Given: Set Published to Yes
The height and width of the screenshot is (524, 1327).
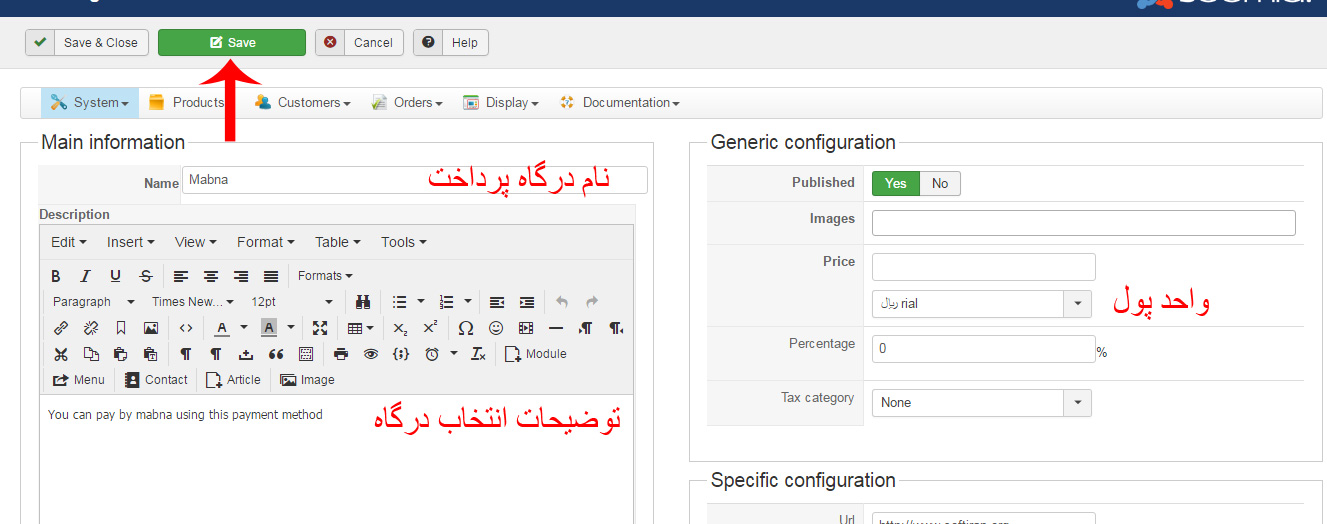Looking at the screenshot, I should [x=895, y=183].
